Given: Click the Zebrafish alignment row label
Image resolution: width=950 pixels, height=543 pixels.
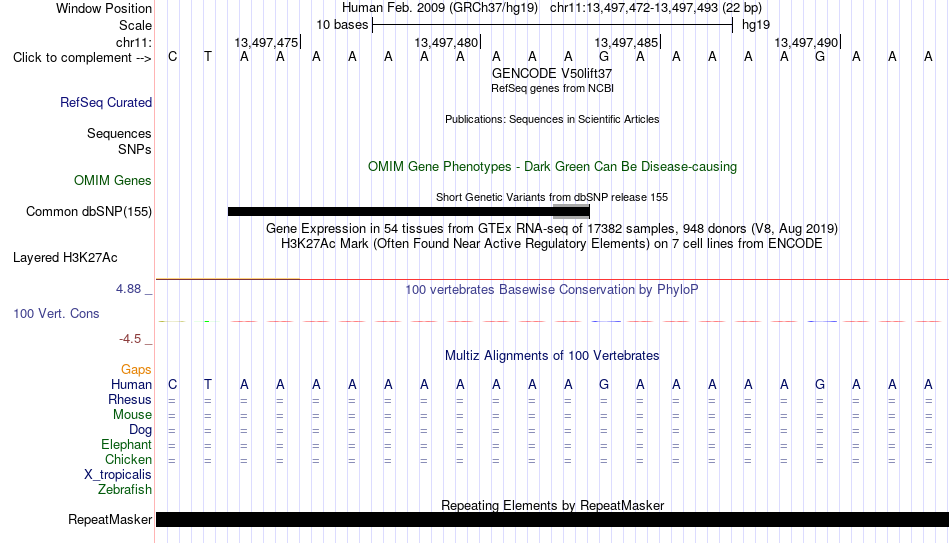Looking at the screenshot, I should (125, 490).
